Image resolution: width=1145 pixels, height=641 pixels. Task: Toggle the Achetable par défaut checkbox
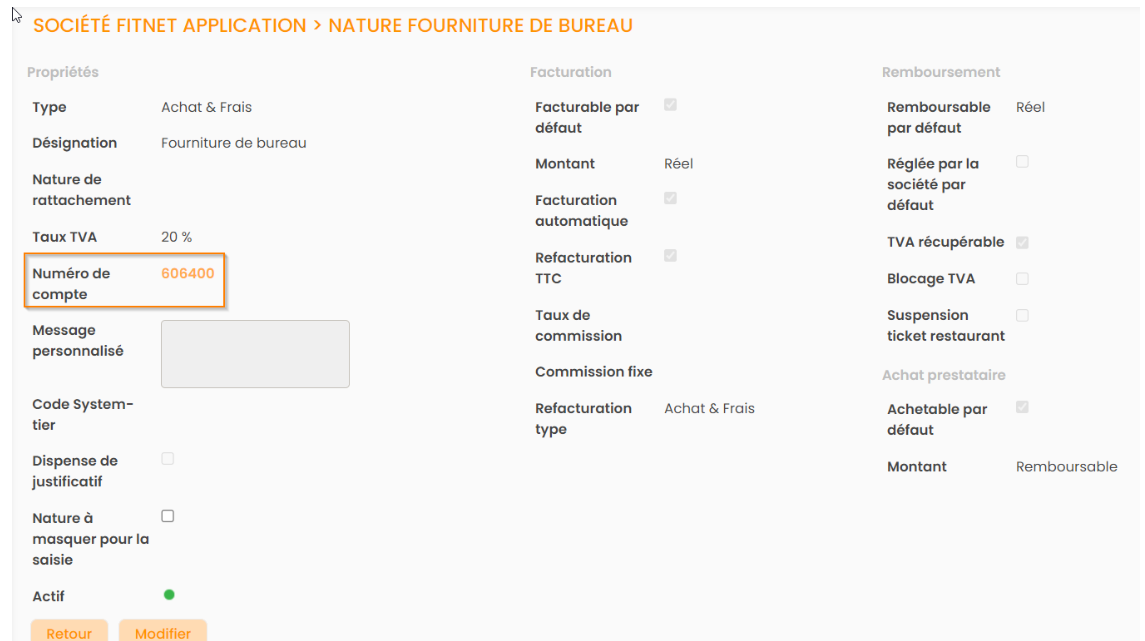tap(1022, 407)
